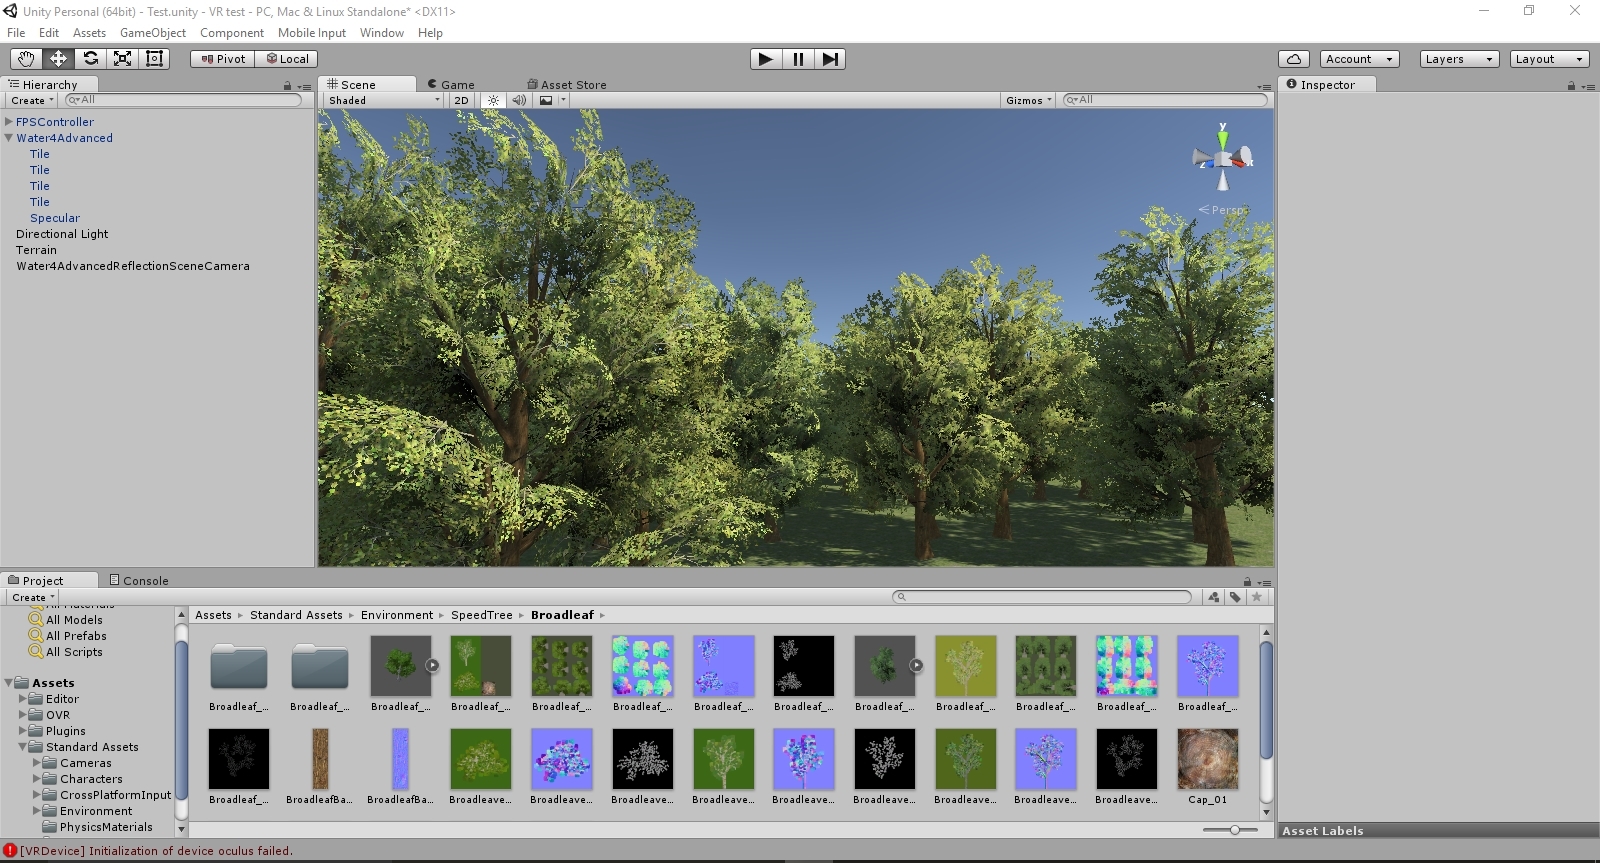Open Shaded draw mode dropdown
The height and width of the screenshot is (863, 1600).
click(x=384, y=100)
